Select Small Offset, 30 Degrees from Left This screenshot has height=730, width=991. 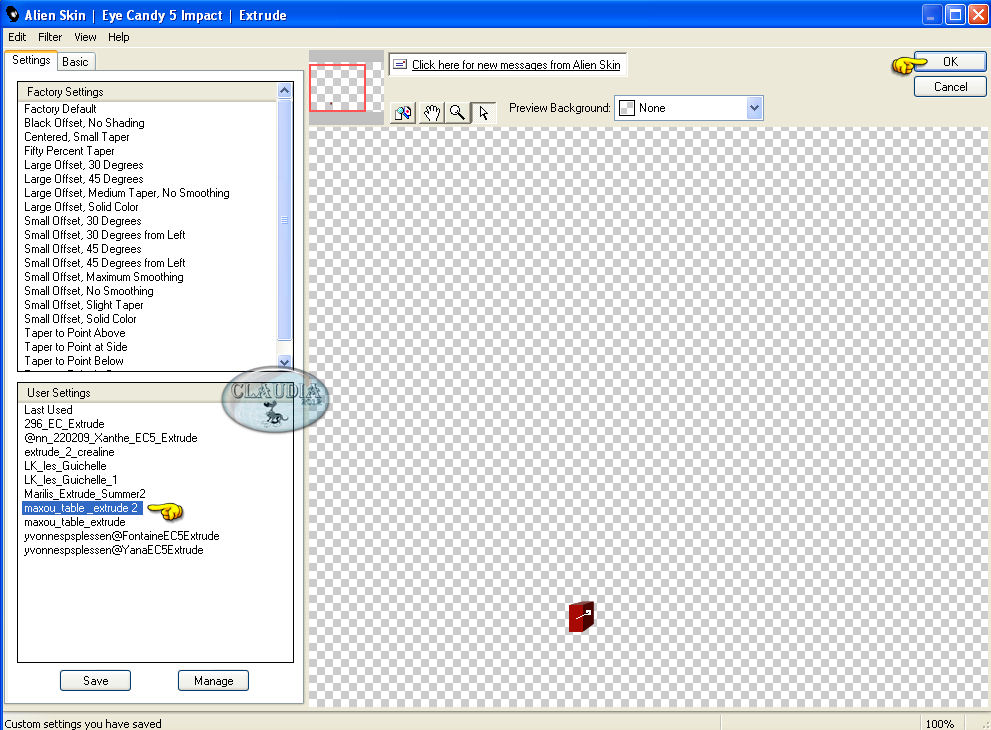[104, 234]
